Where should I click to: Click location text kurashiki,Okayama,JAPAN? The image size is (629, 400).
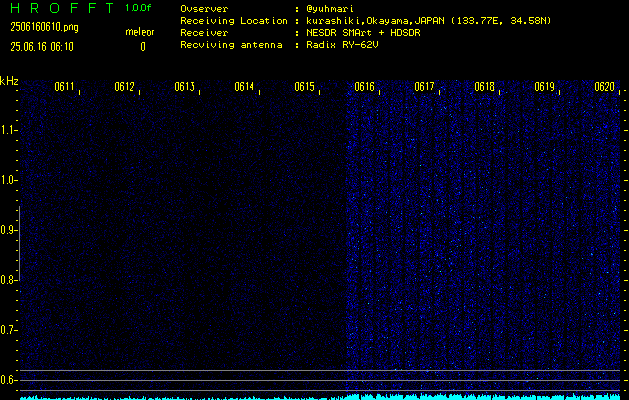coord(375,20)
